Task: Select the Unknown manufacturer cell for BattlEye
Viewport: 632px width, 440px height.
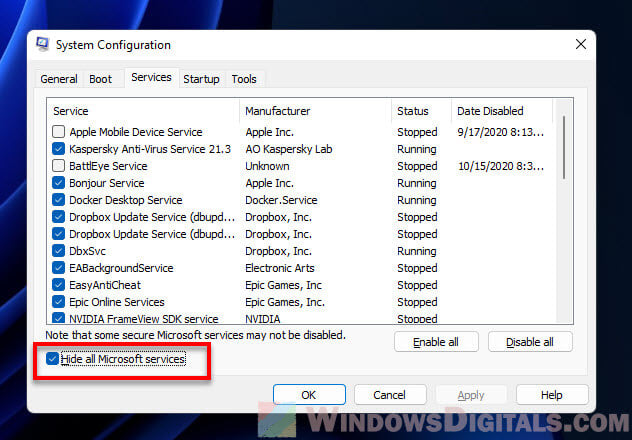Action: pyautogui.click(x=267, y=166)
